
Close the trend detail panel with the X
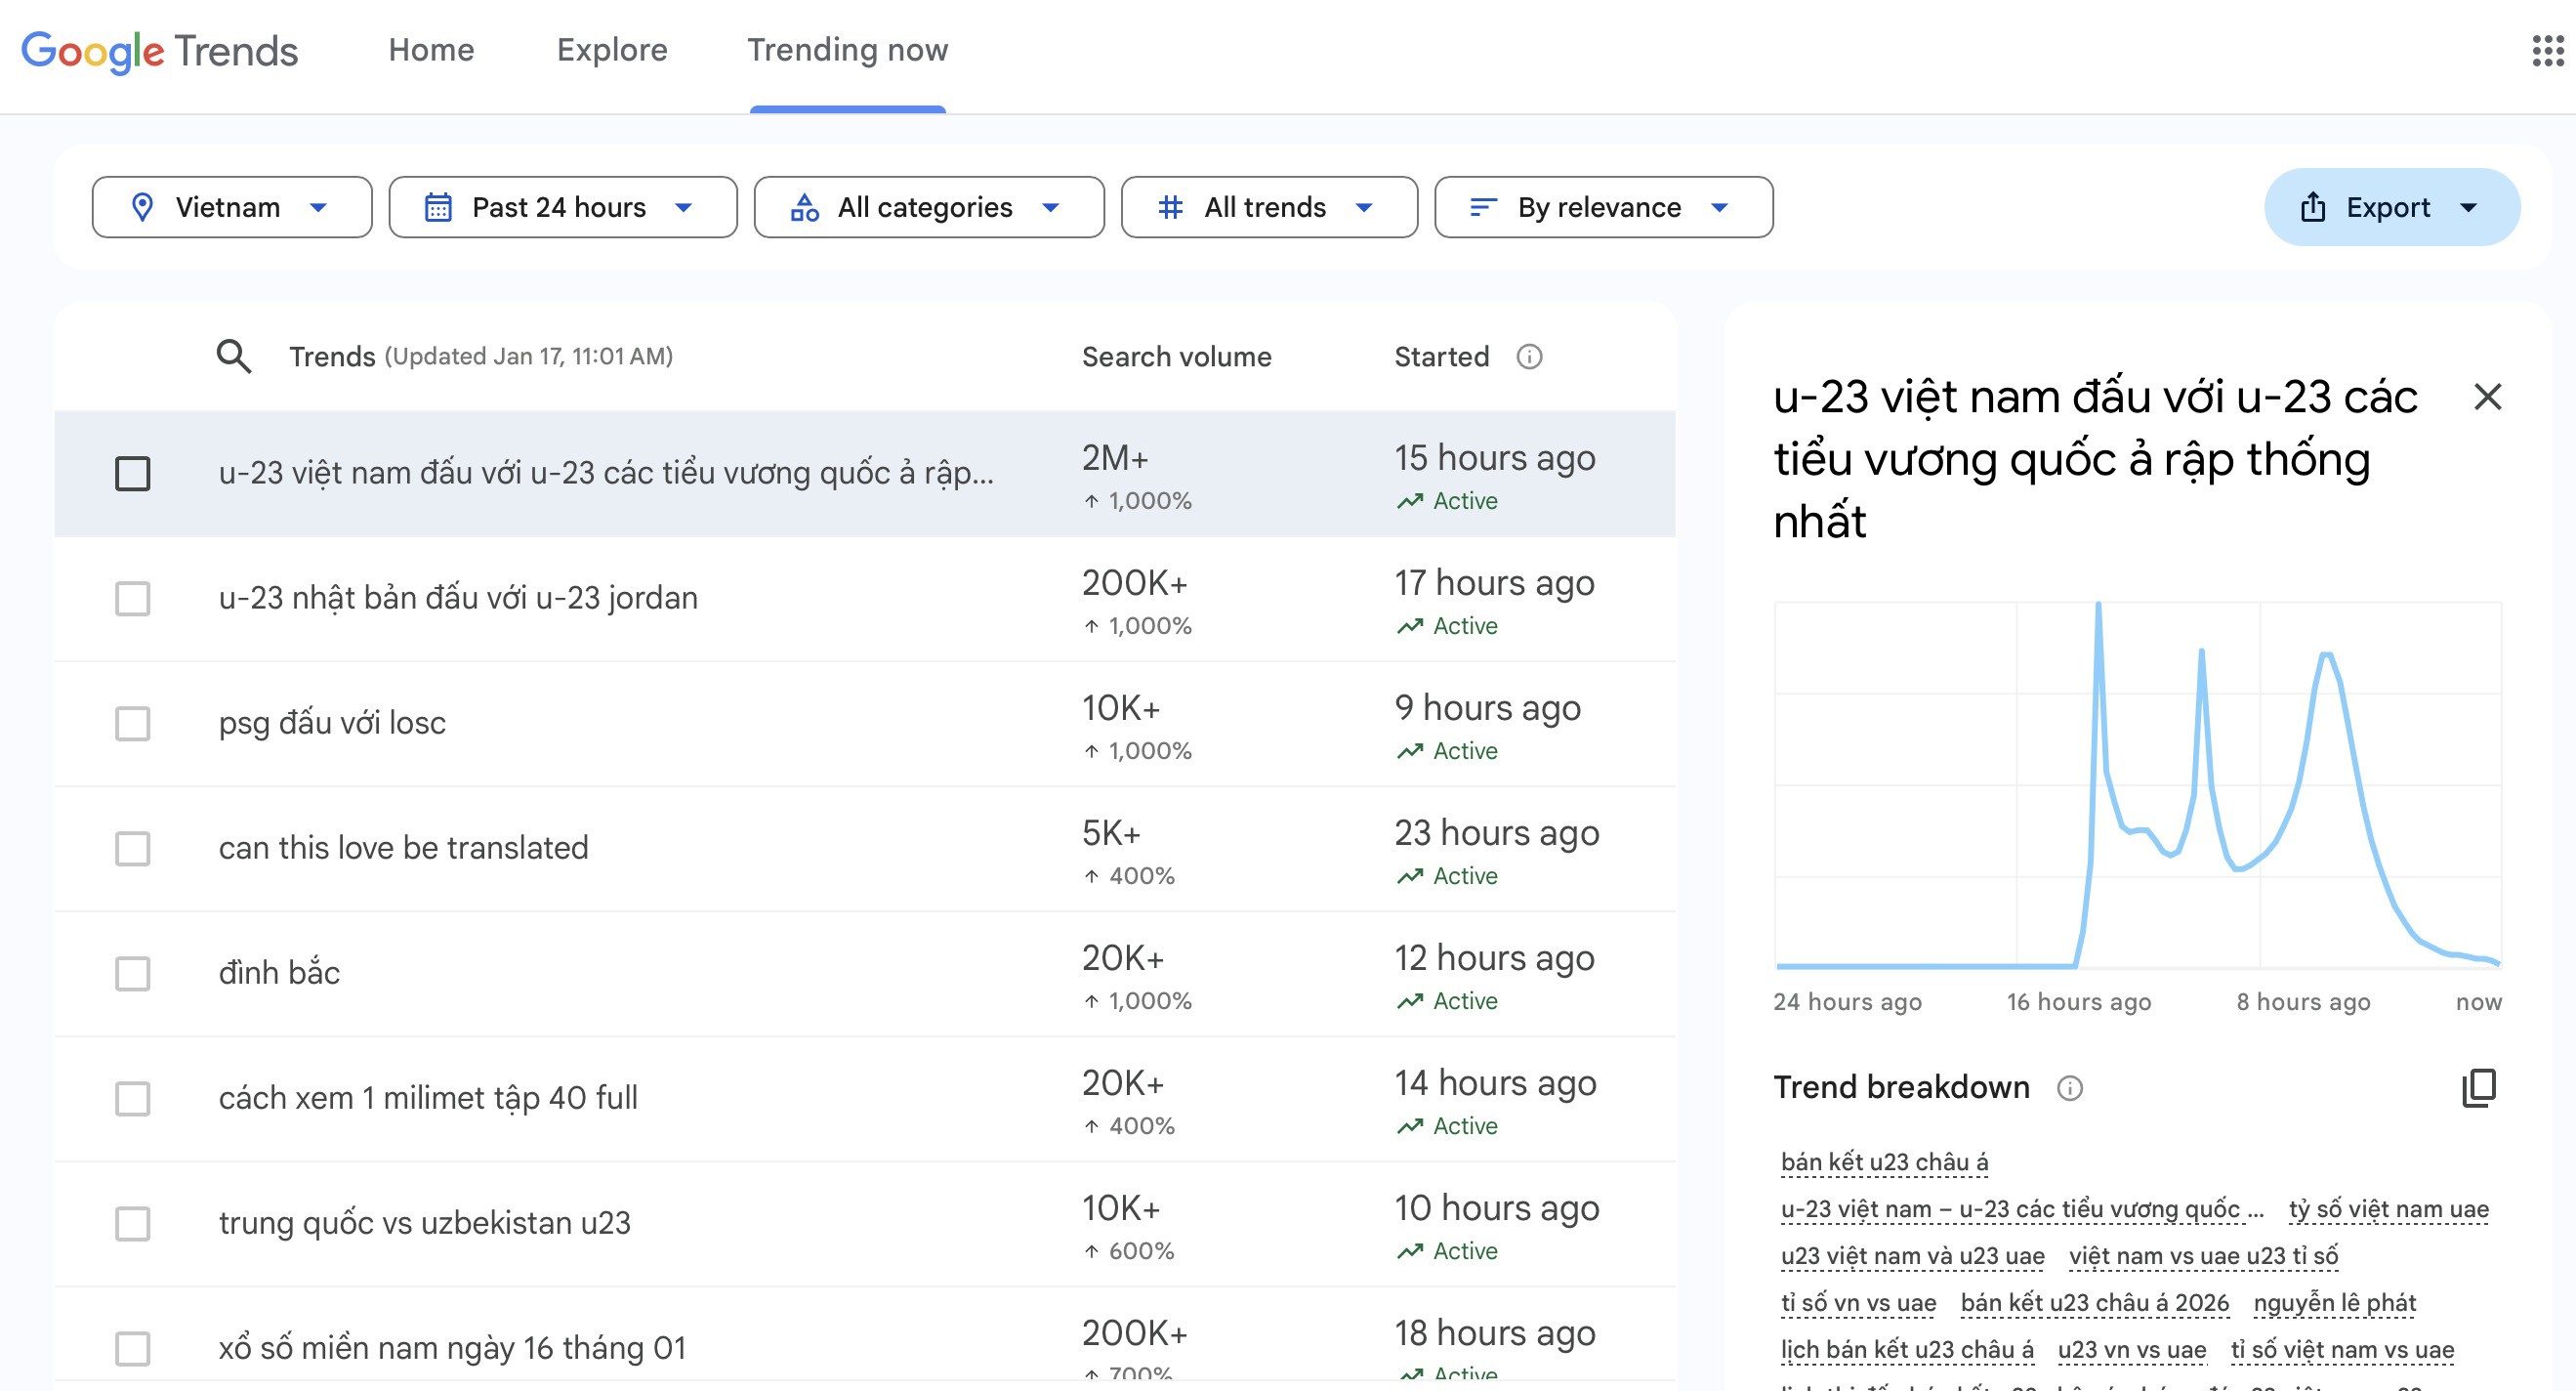click(2488, 398)
